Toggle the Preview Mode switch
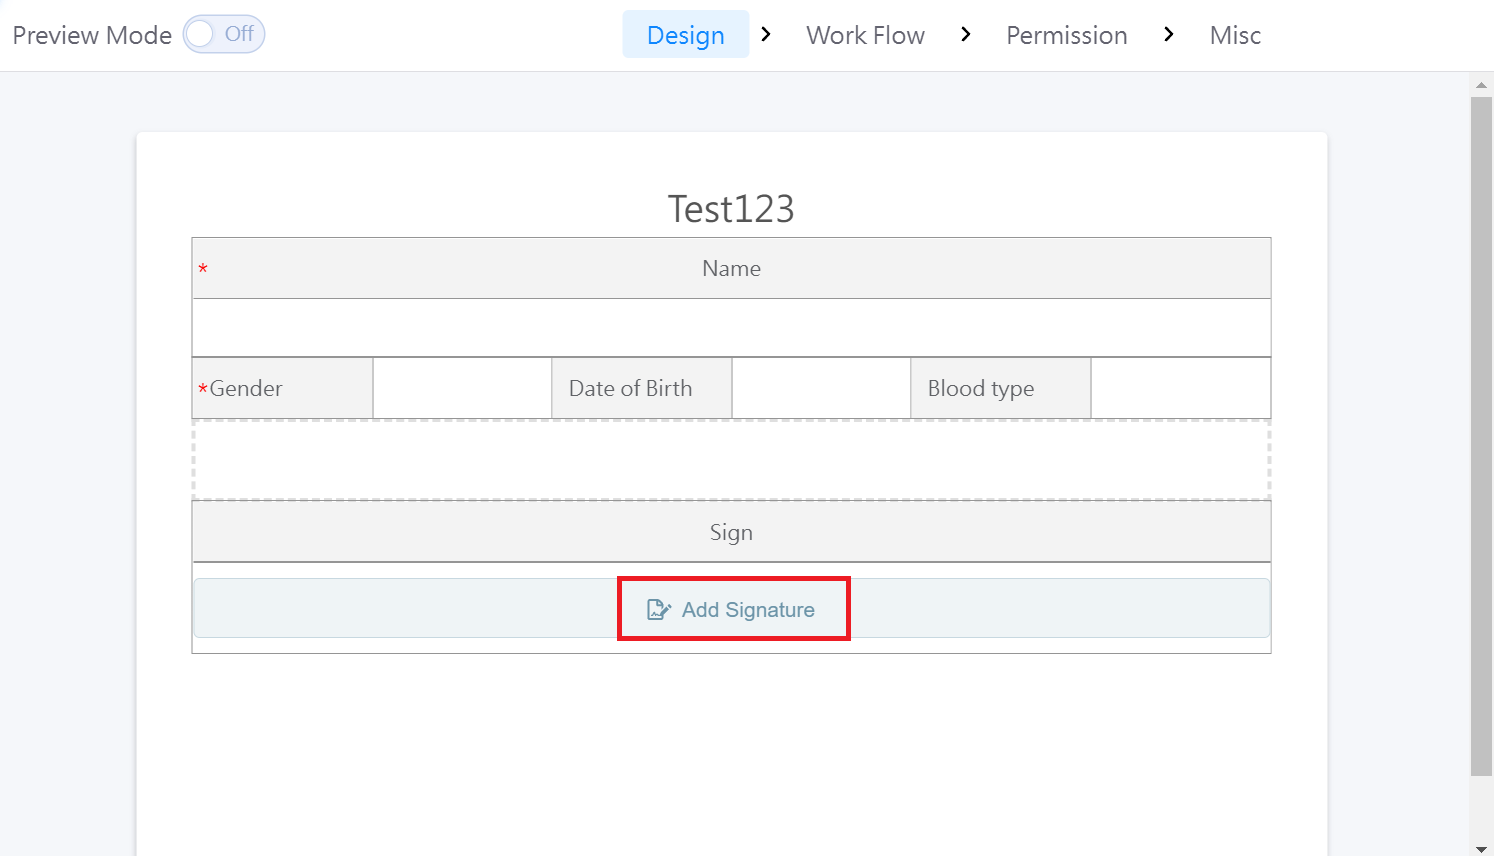Screen dimensions: 1494x856 click(223, 34)
